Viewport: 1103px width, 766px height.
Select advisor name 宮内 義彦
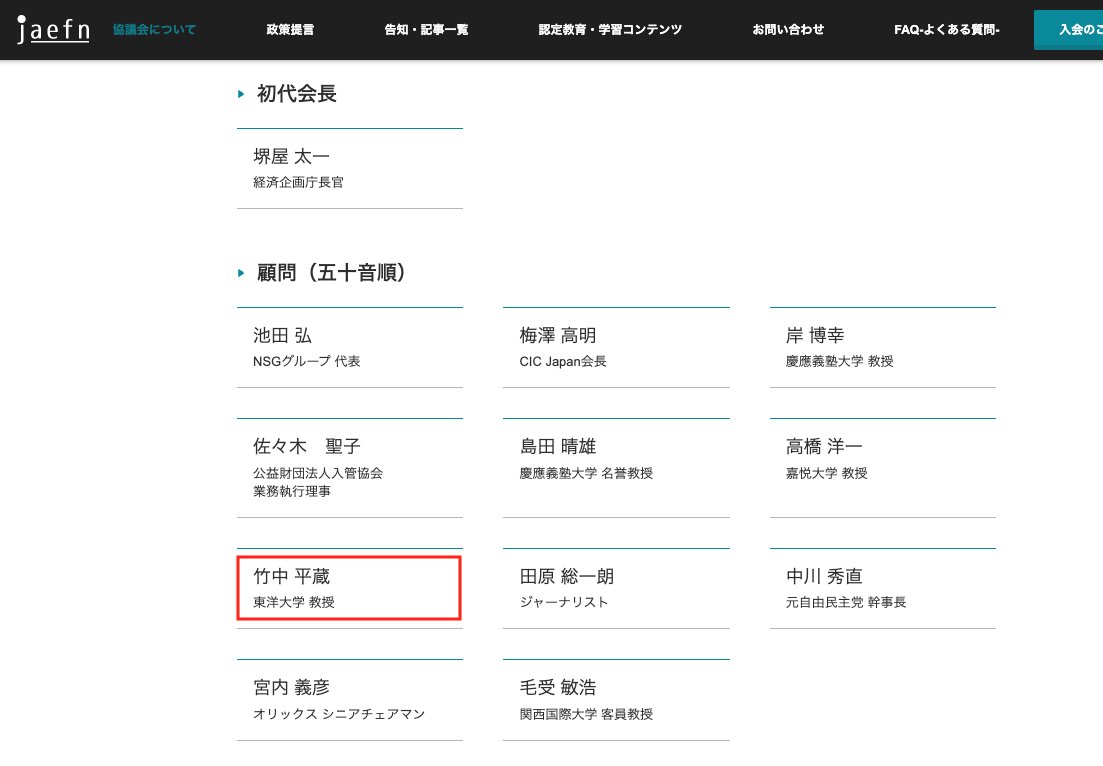[291, 687]
